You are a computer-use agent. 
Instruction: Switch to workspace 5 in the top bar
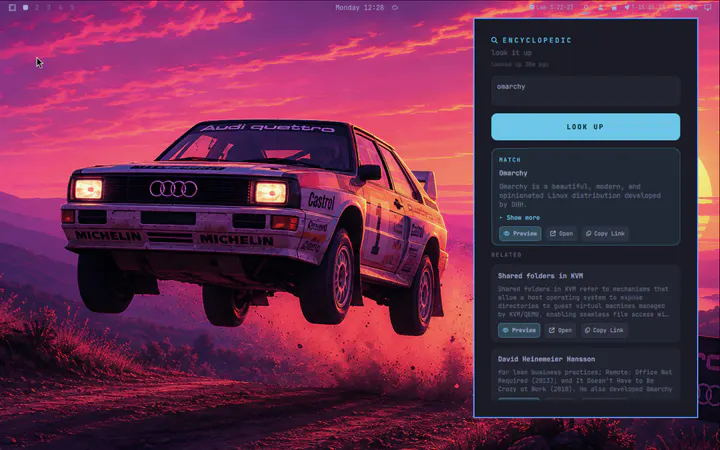(73, 7)
